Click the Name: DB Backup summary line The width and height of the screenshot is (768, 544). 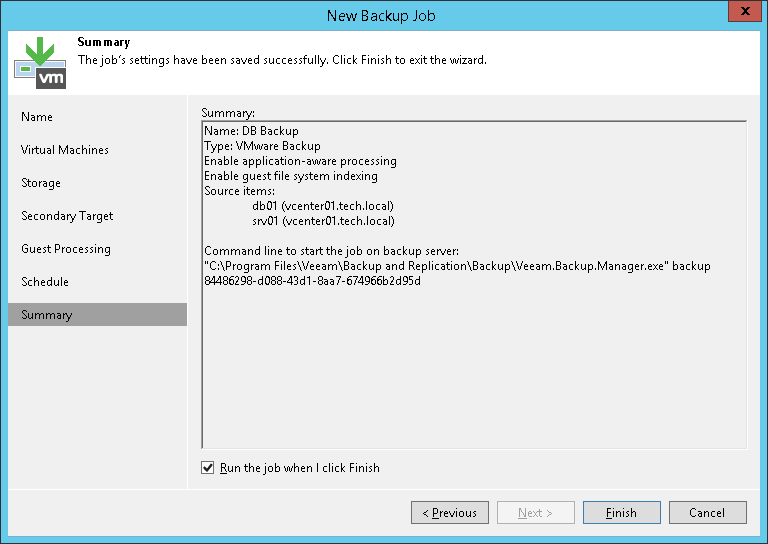point(251,131)
